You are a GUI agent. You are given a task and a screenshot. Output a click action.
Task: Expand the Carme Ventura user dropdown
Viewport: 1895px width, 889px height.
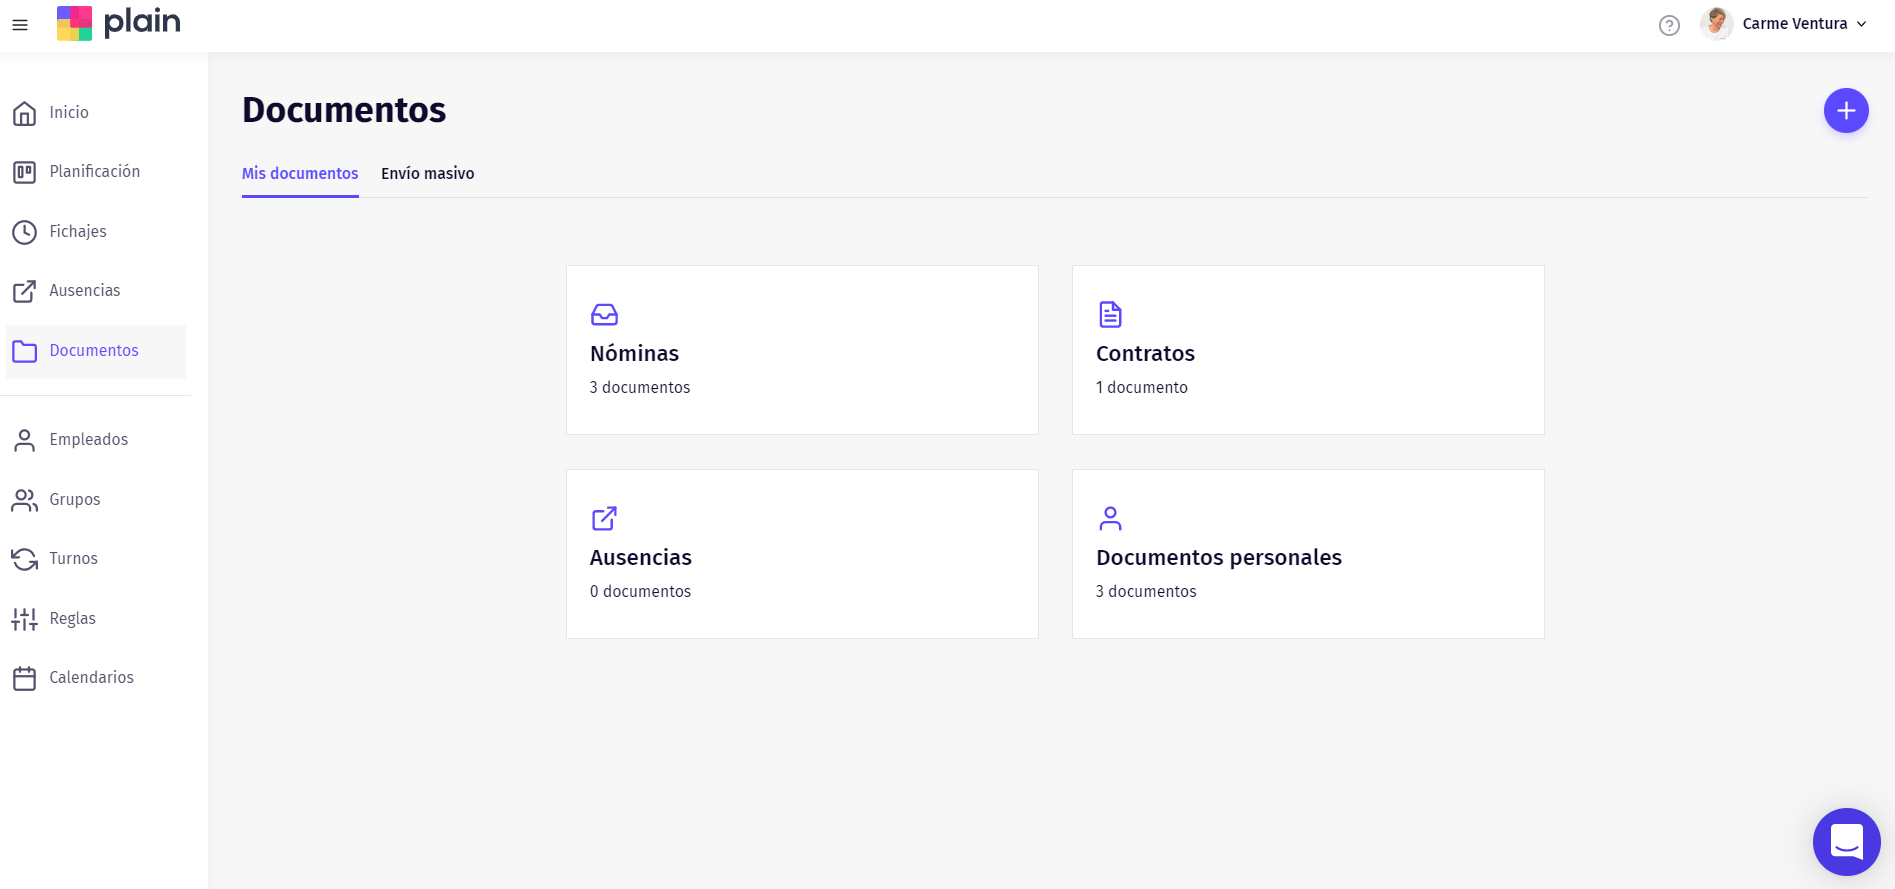(x=1861, y=24)
